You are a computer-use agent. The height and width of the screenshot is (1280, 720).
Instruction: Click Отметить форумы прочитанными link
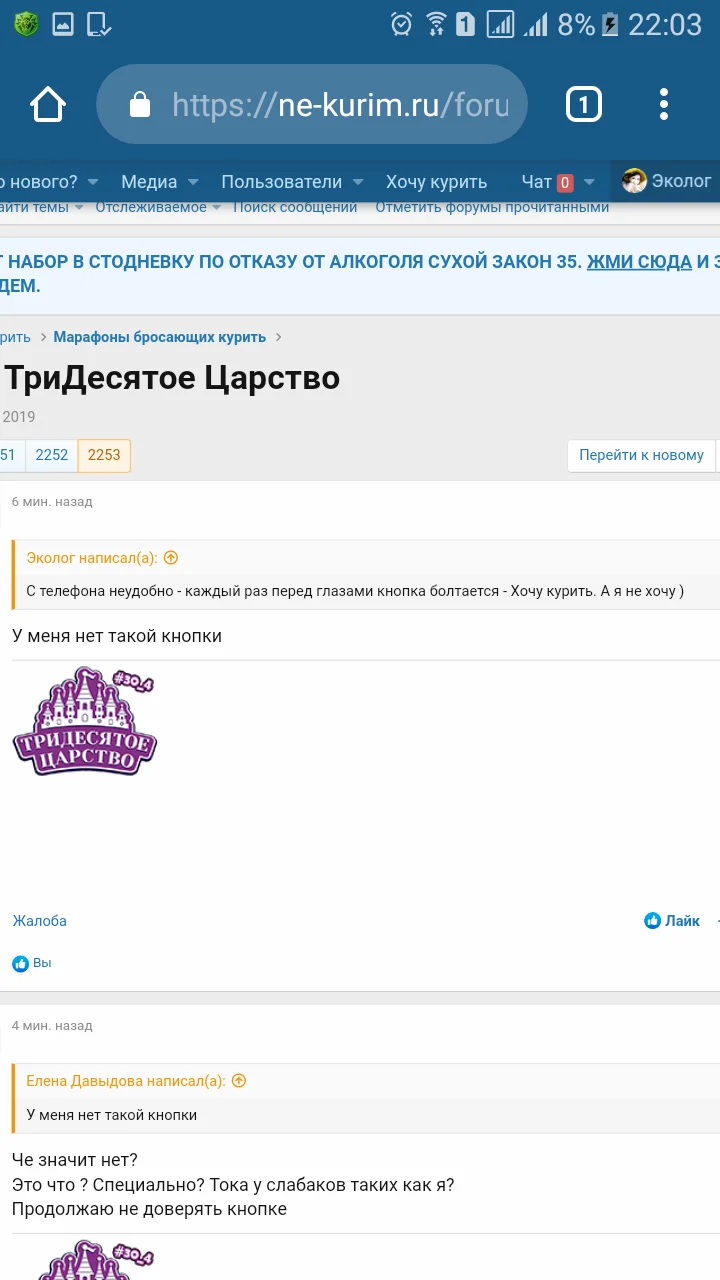[x=492, y=207]
